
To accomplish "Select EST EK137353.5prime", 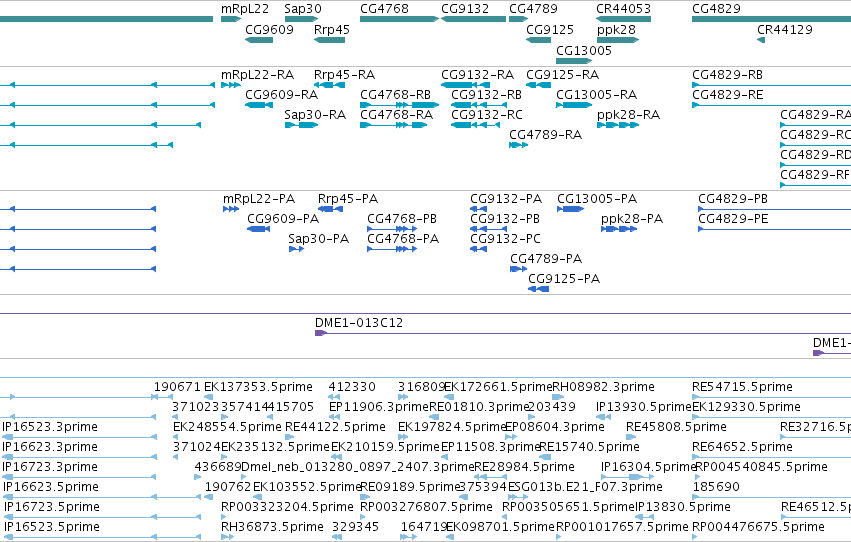I will [x=208, y=398].
